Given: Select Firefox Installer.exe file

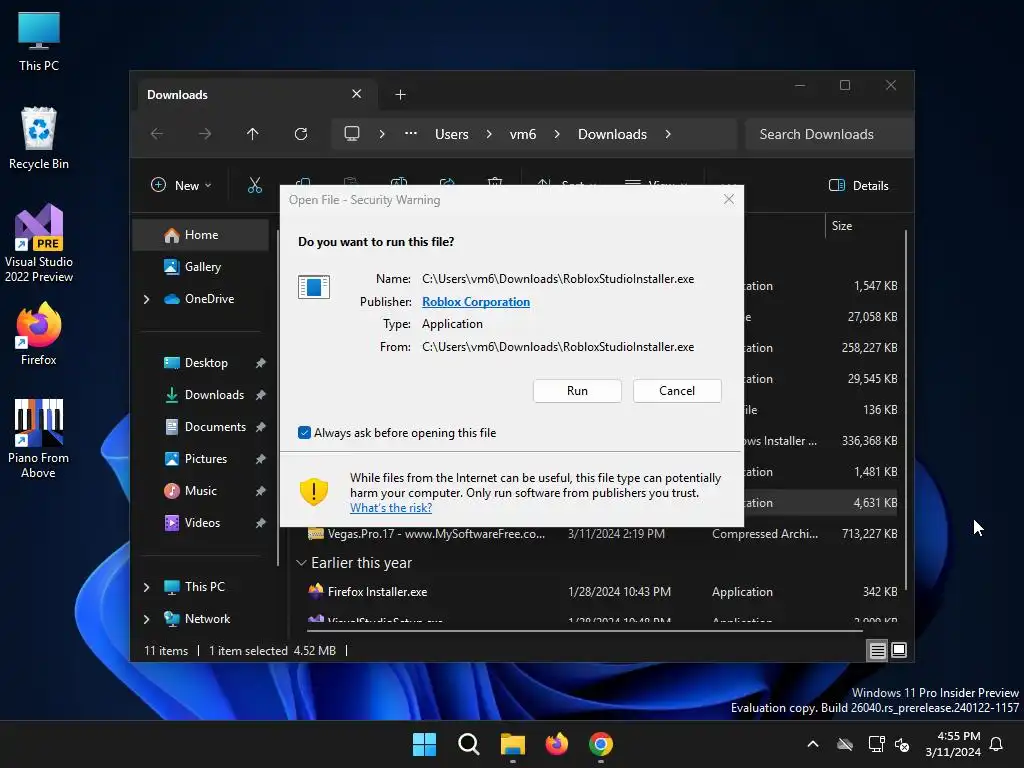Looking at the screenshot, I should 601,592.
